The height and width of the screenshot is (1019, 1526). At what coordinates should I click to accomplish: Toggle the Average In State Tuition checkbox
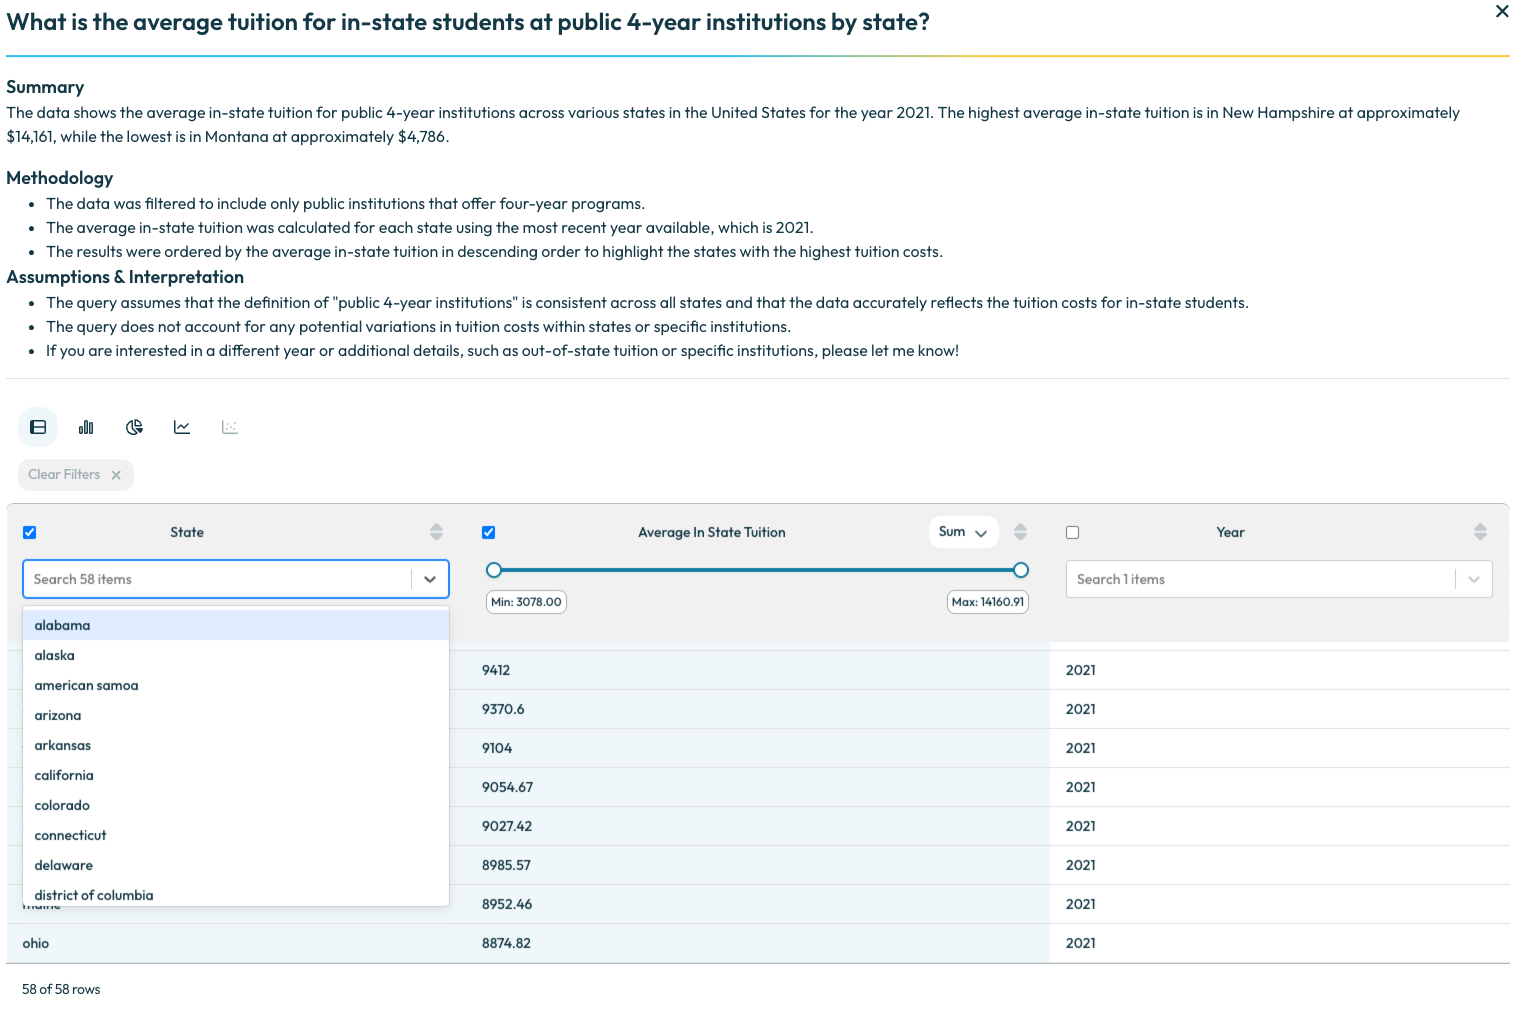(x=488, y=532)
